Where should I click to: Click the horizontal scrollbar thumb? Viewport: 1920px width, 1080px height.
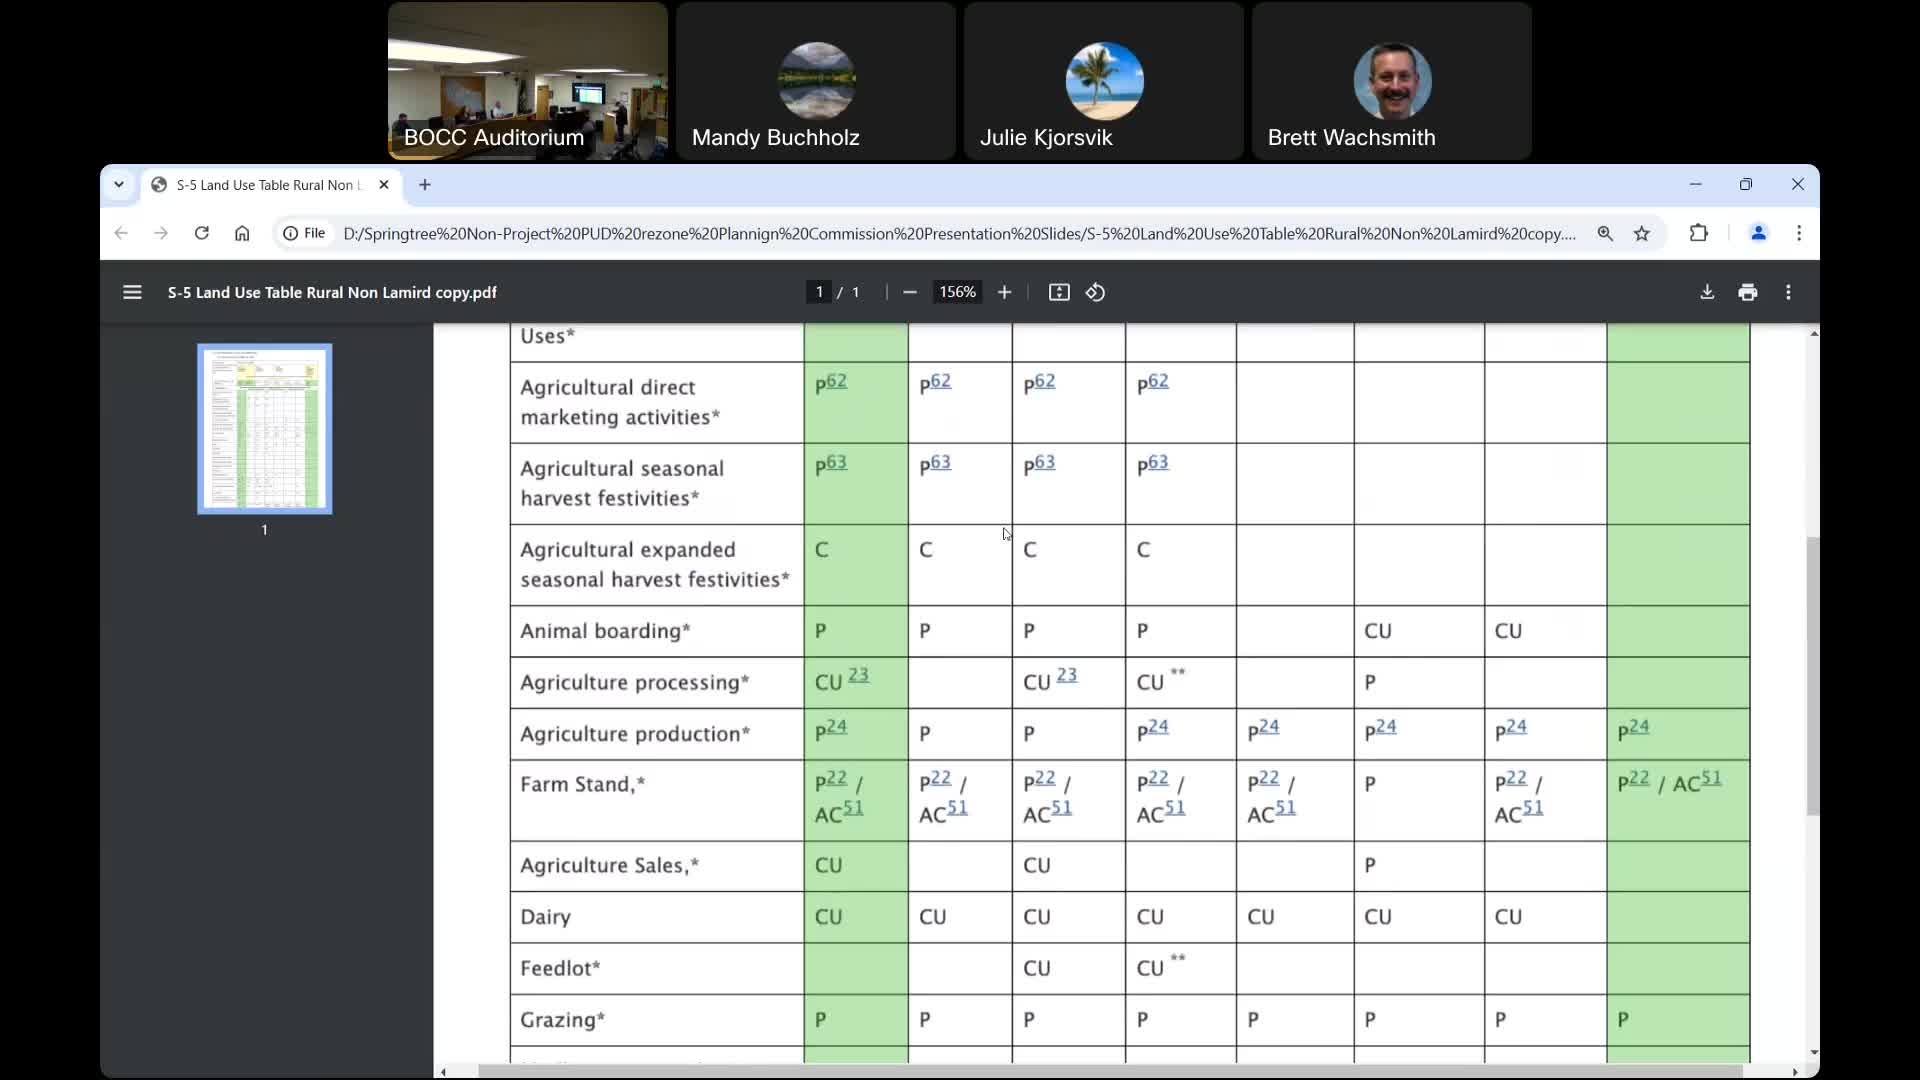pyautogui.click(x=1110, y=1072)
